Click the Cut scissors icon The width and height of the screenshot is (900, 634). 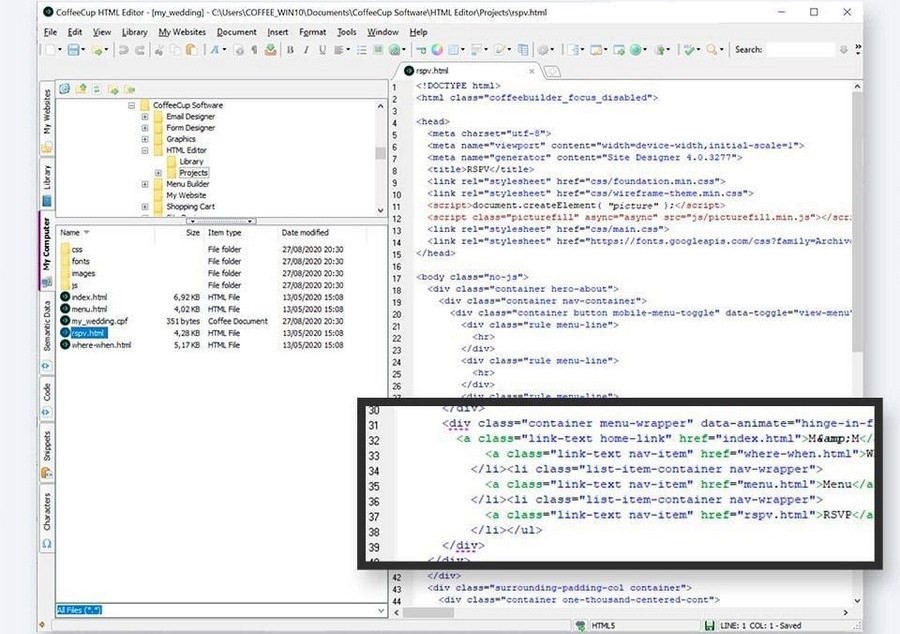[x=160, y=50]
